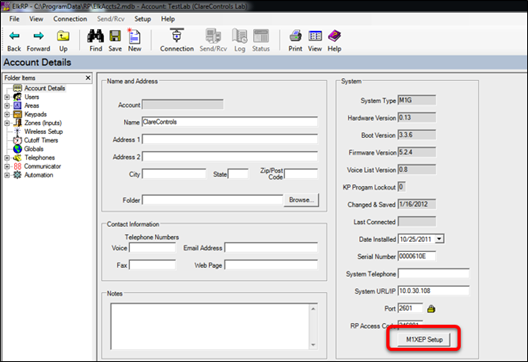Click the Address 2 input field
This screenshot has height=362, width=528.
tap(230, 157)
